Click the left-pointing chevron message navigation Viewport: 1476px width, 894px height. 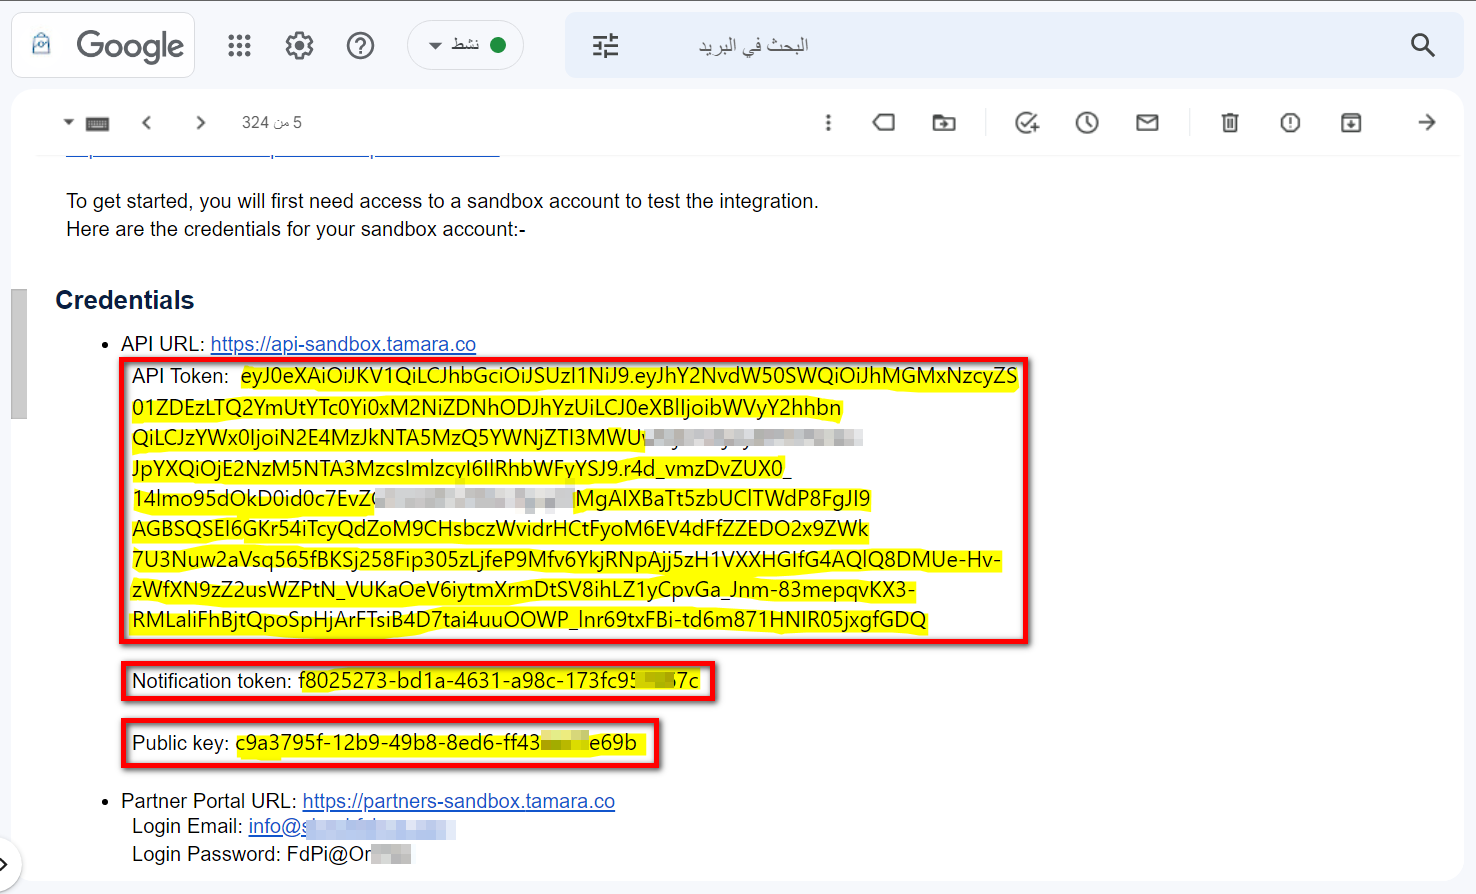click(147, 122)
